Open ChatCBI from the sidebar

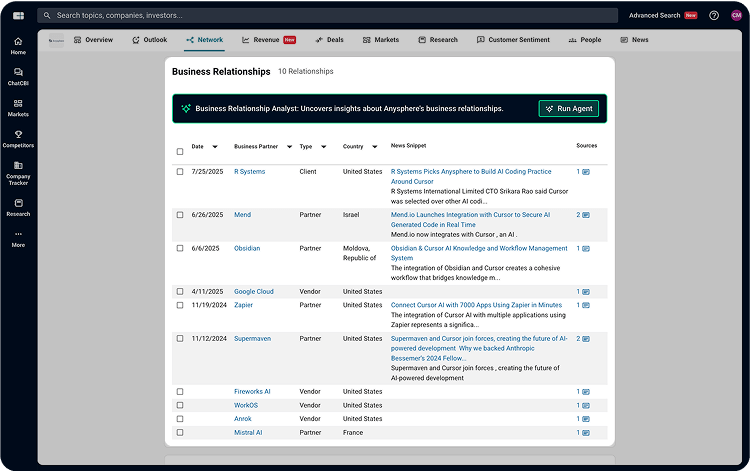pos(18,76)
